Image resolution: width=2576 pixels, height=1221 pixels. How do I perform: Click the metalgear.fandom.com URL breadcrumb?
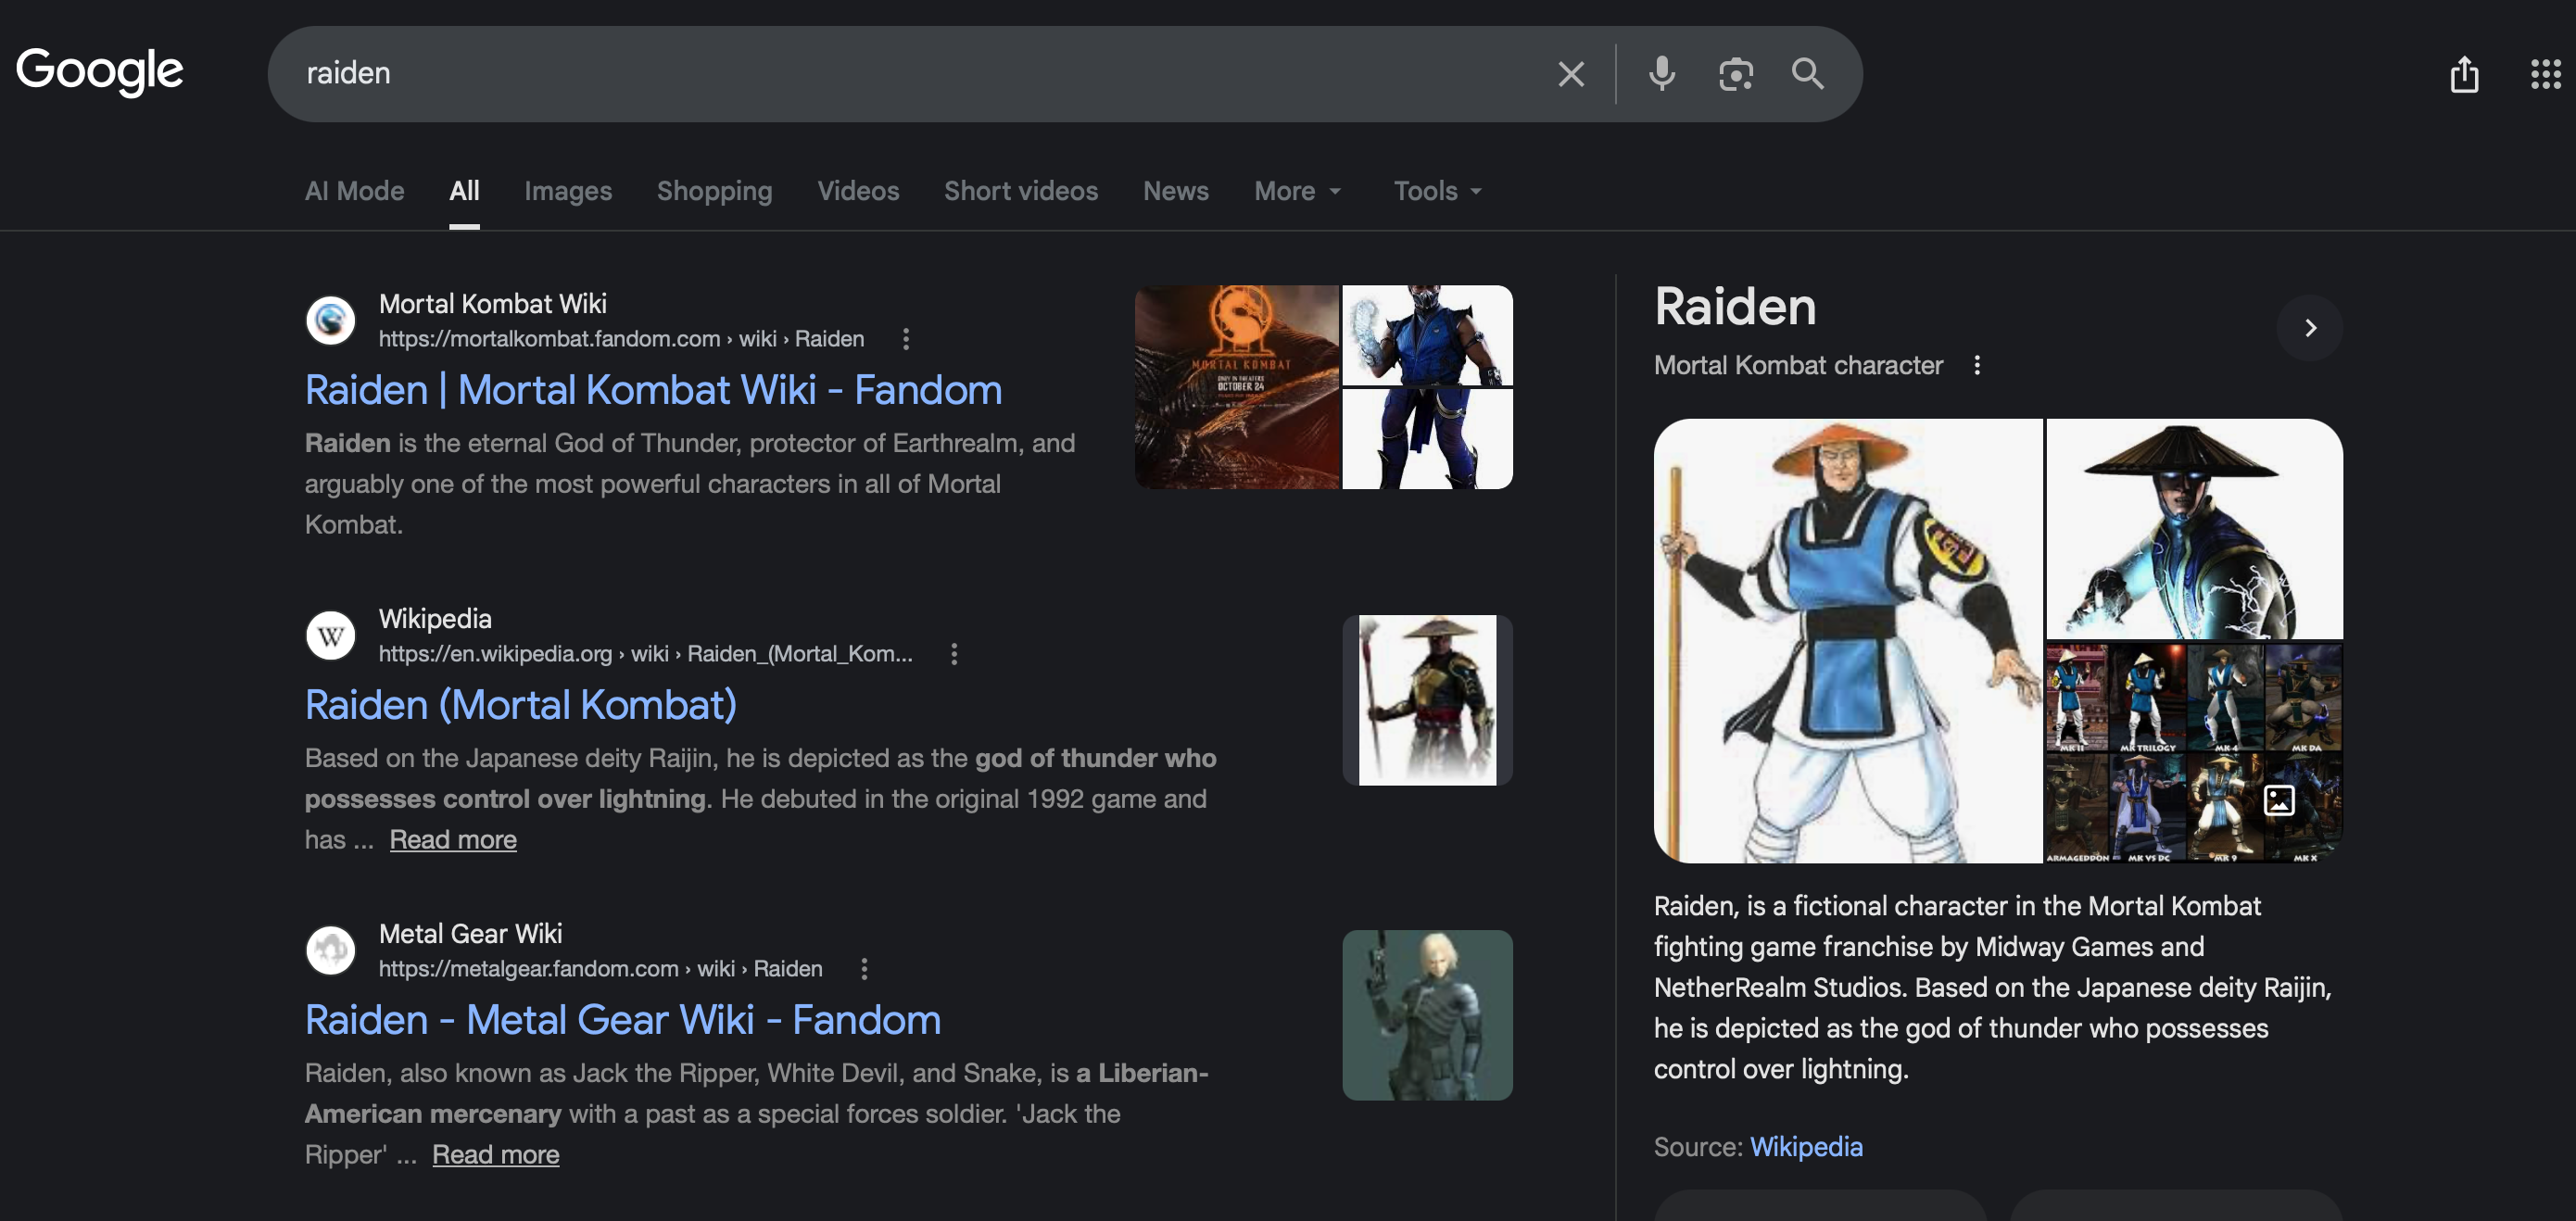[600, 969]
